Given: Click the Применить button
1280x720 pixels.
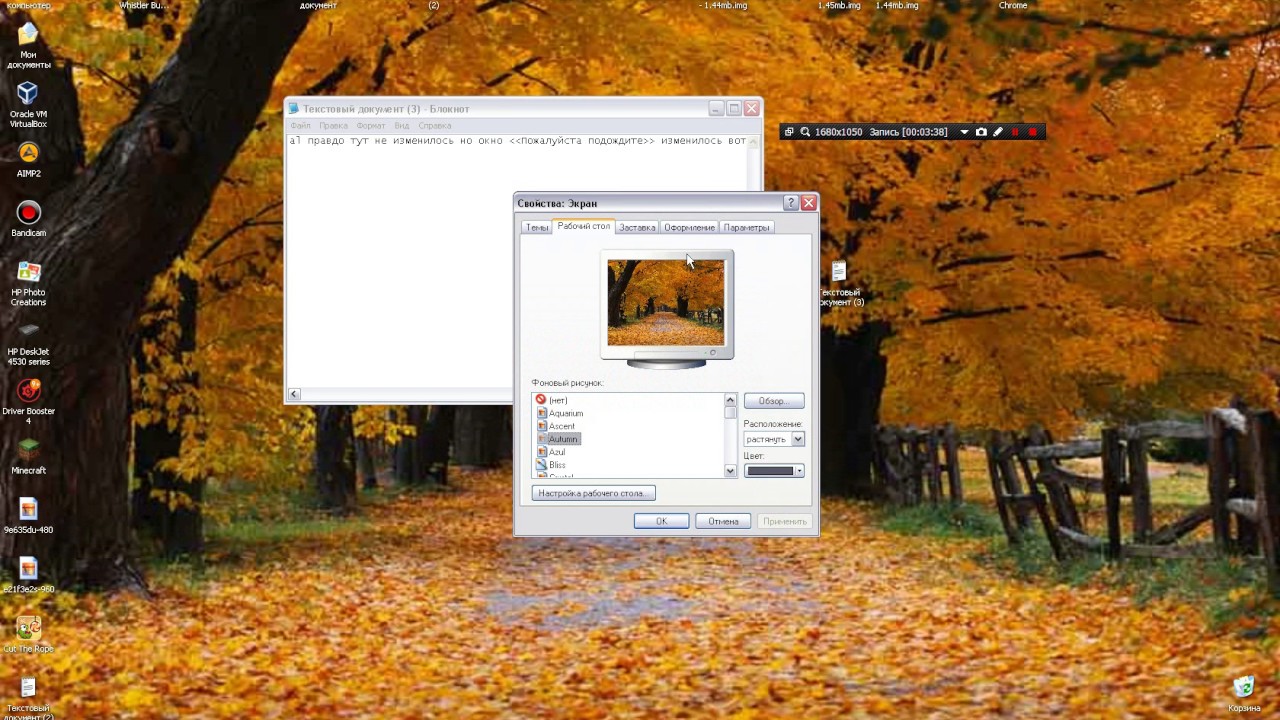Looking at the screenshot, I should coord(784,521).
